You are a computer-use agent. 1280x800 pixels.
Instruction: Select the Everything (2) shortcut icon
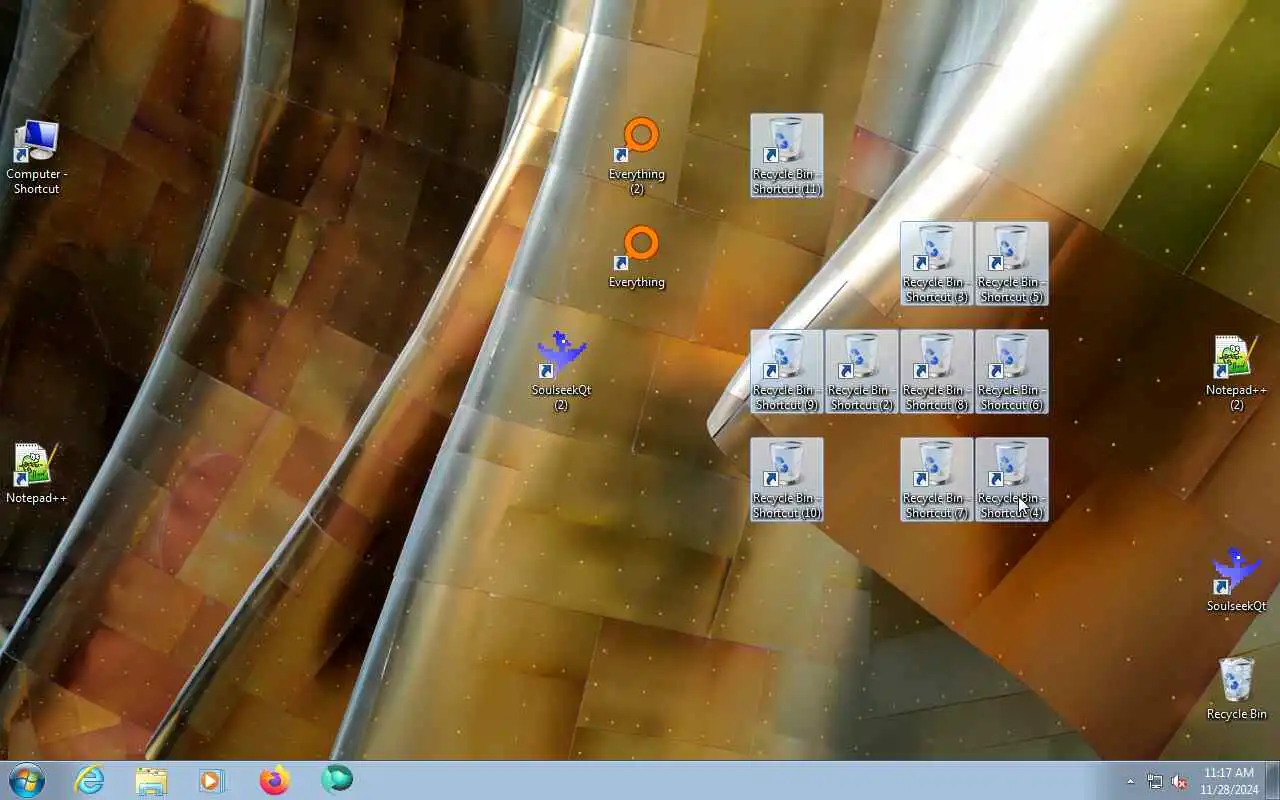(637, 157)
